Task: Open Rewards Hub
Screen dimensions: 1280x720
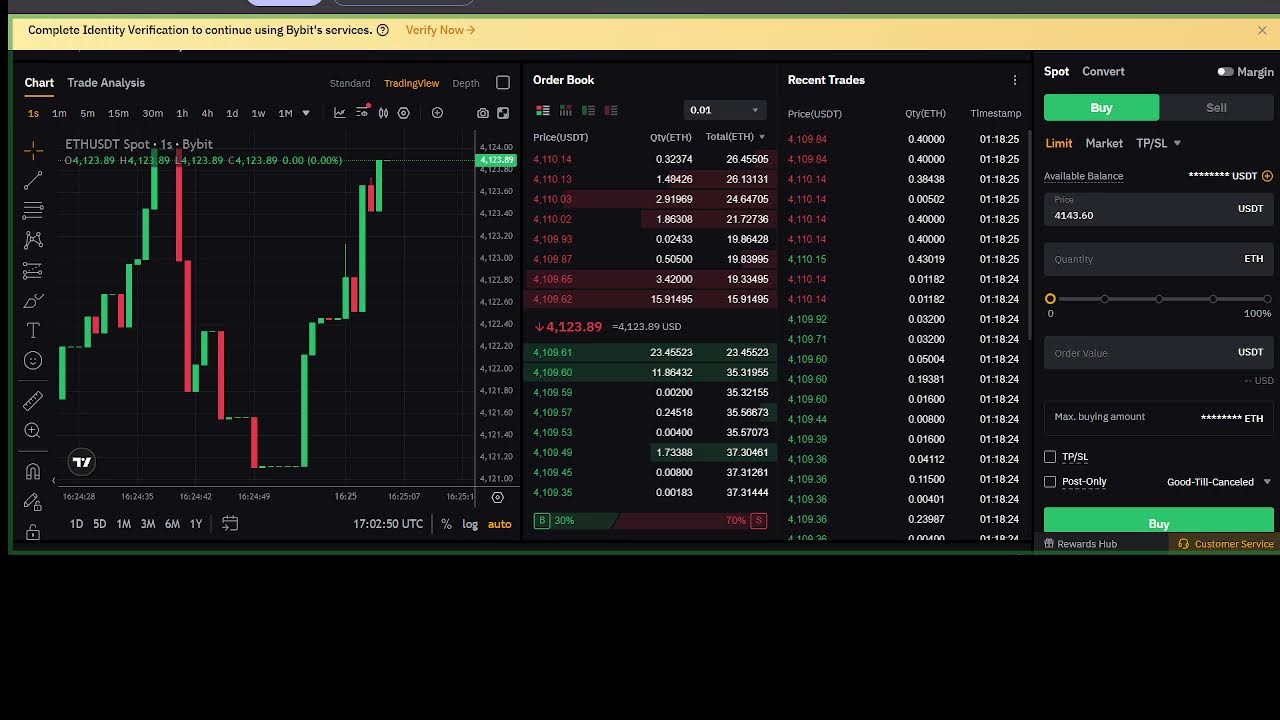Action: pos(1079,544)
